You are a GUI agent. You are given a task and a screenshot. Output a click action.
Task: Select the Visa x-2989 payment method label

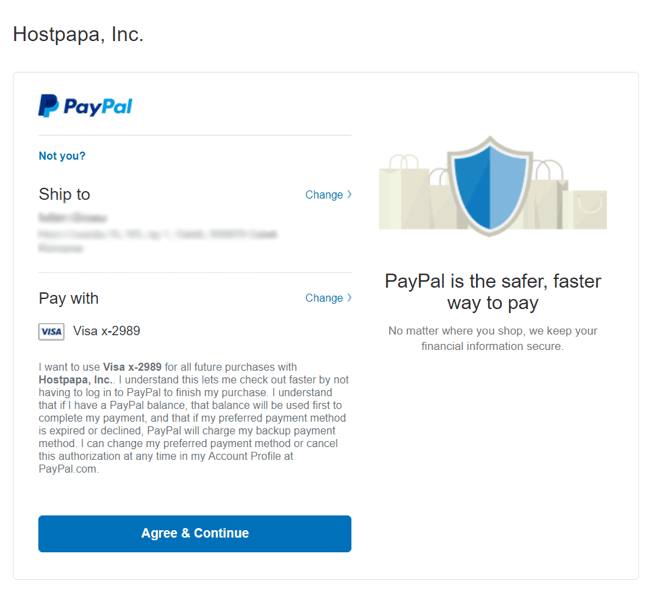point(106,331)
